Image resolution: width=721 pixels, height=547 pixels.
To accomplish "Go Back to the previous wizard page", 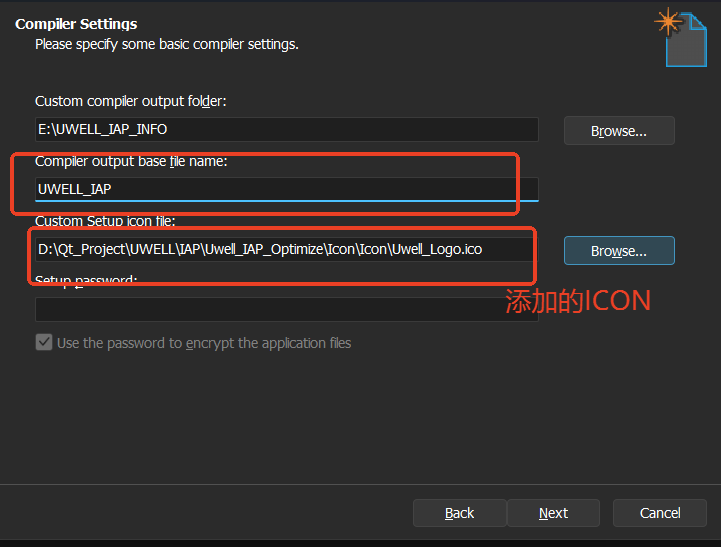I will click(459, 513).
